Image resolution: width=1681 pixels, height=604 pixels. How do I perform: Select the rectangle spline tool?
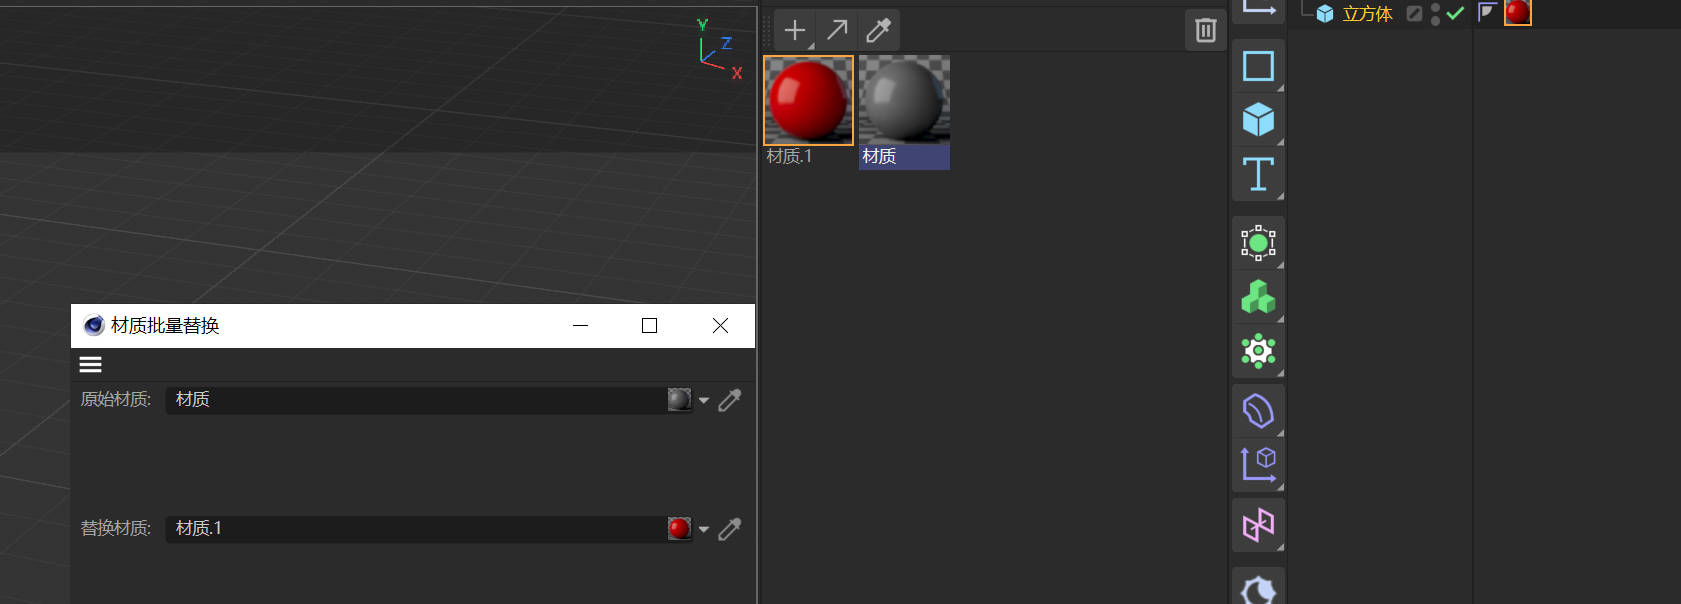(1258, 66)
